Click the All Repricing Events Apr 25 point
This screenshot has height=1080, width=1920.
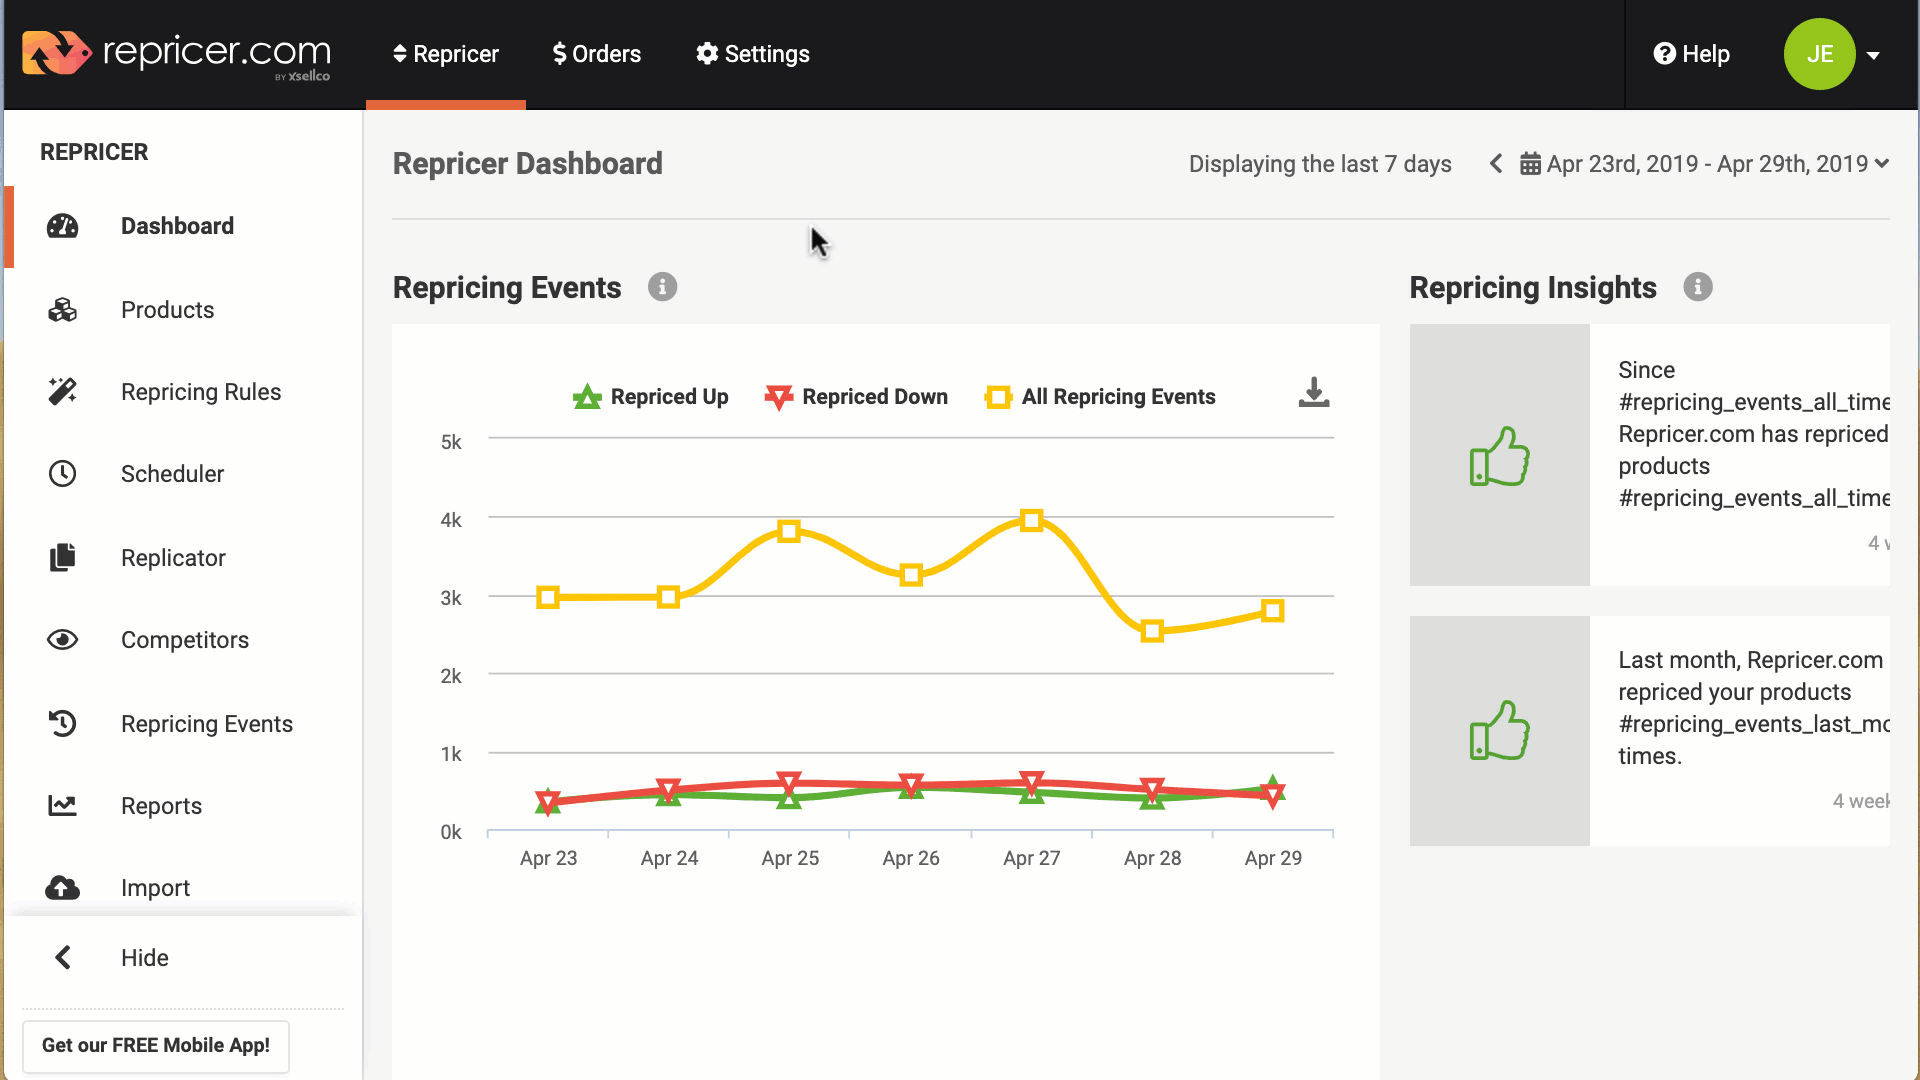click(789, 531)
